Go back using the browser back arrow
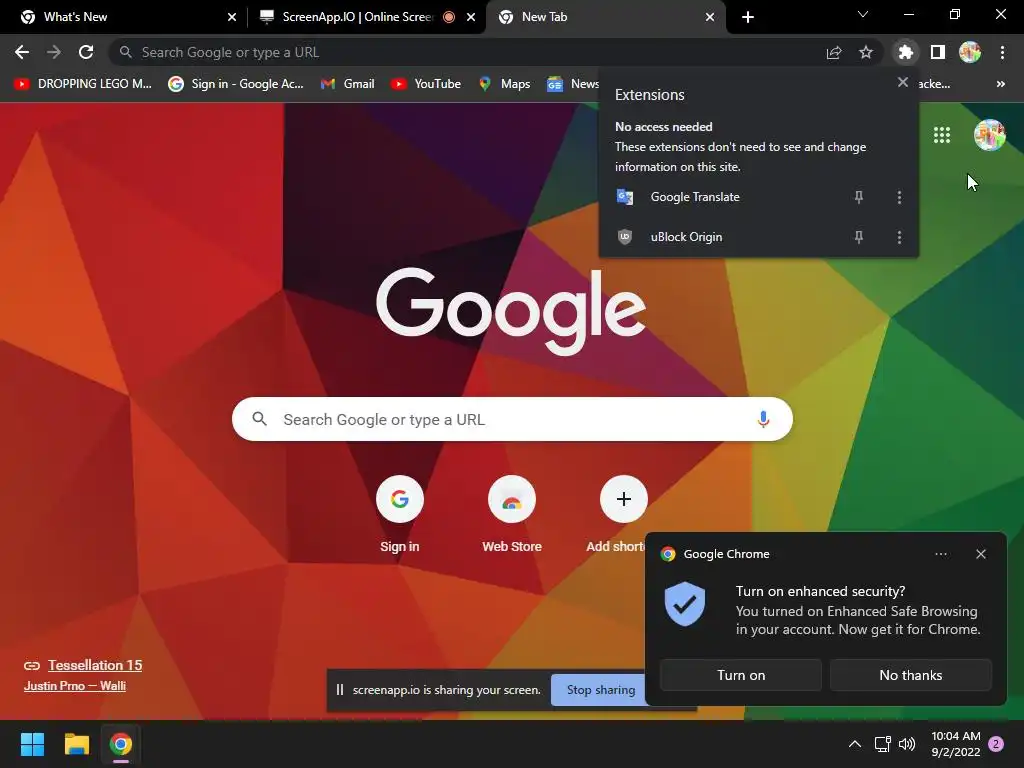The height and width of the screenshot is (768, 1024). 22,52
